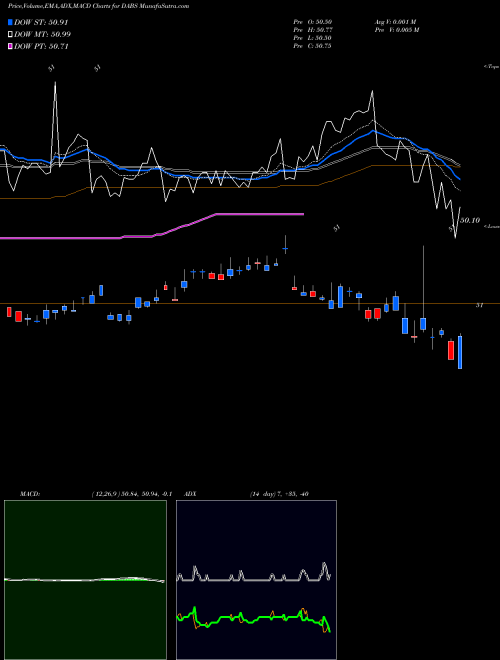Select the 'DOW PT: 50.71' legend text
The height and width of the screenshot is (660, 500).
pos(41,46)
